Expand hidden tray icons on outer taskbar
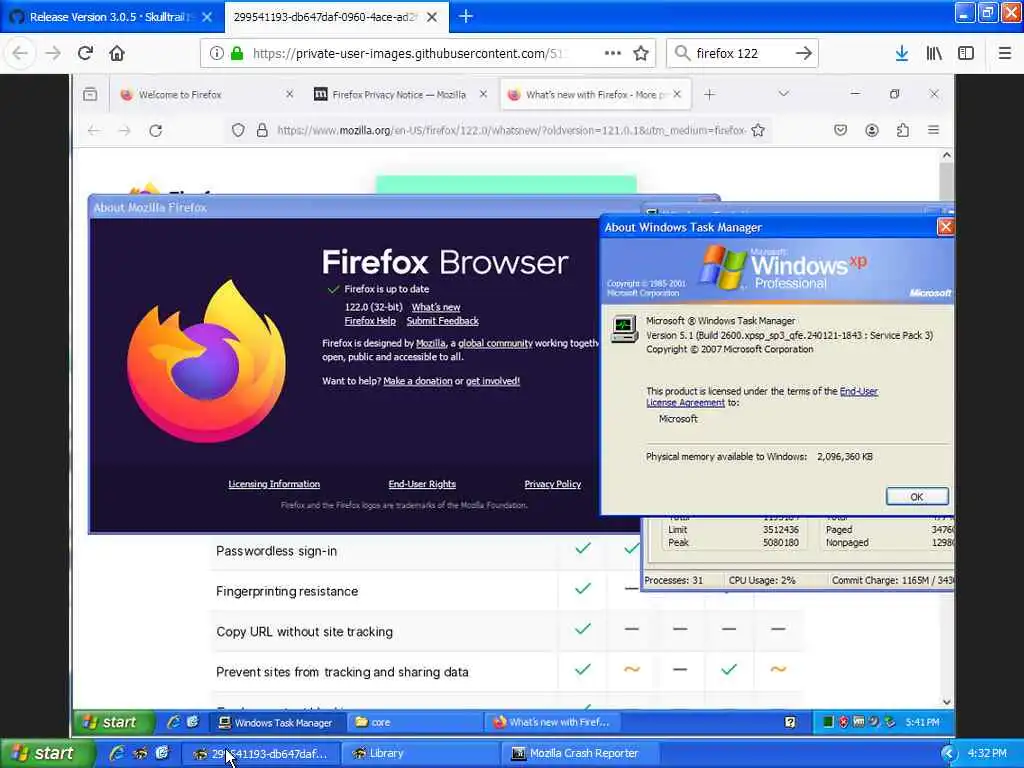1024x768 pixels. tap(948, 753)
